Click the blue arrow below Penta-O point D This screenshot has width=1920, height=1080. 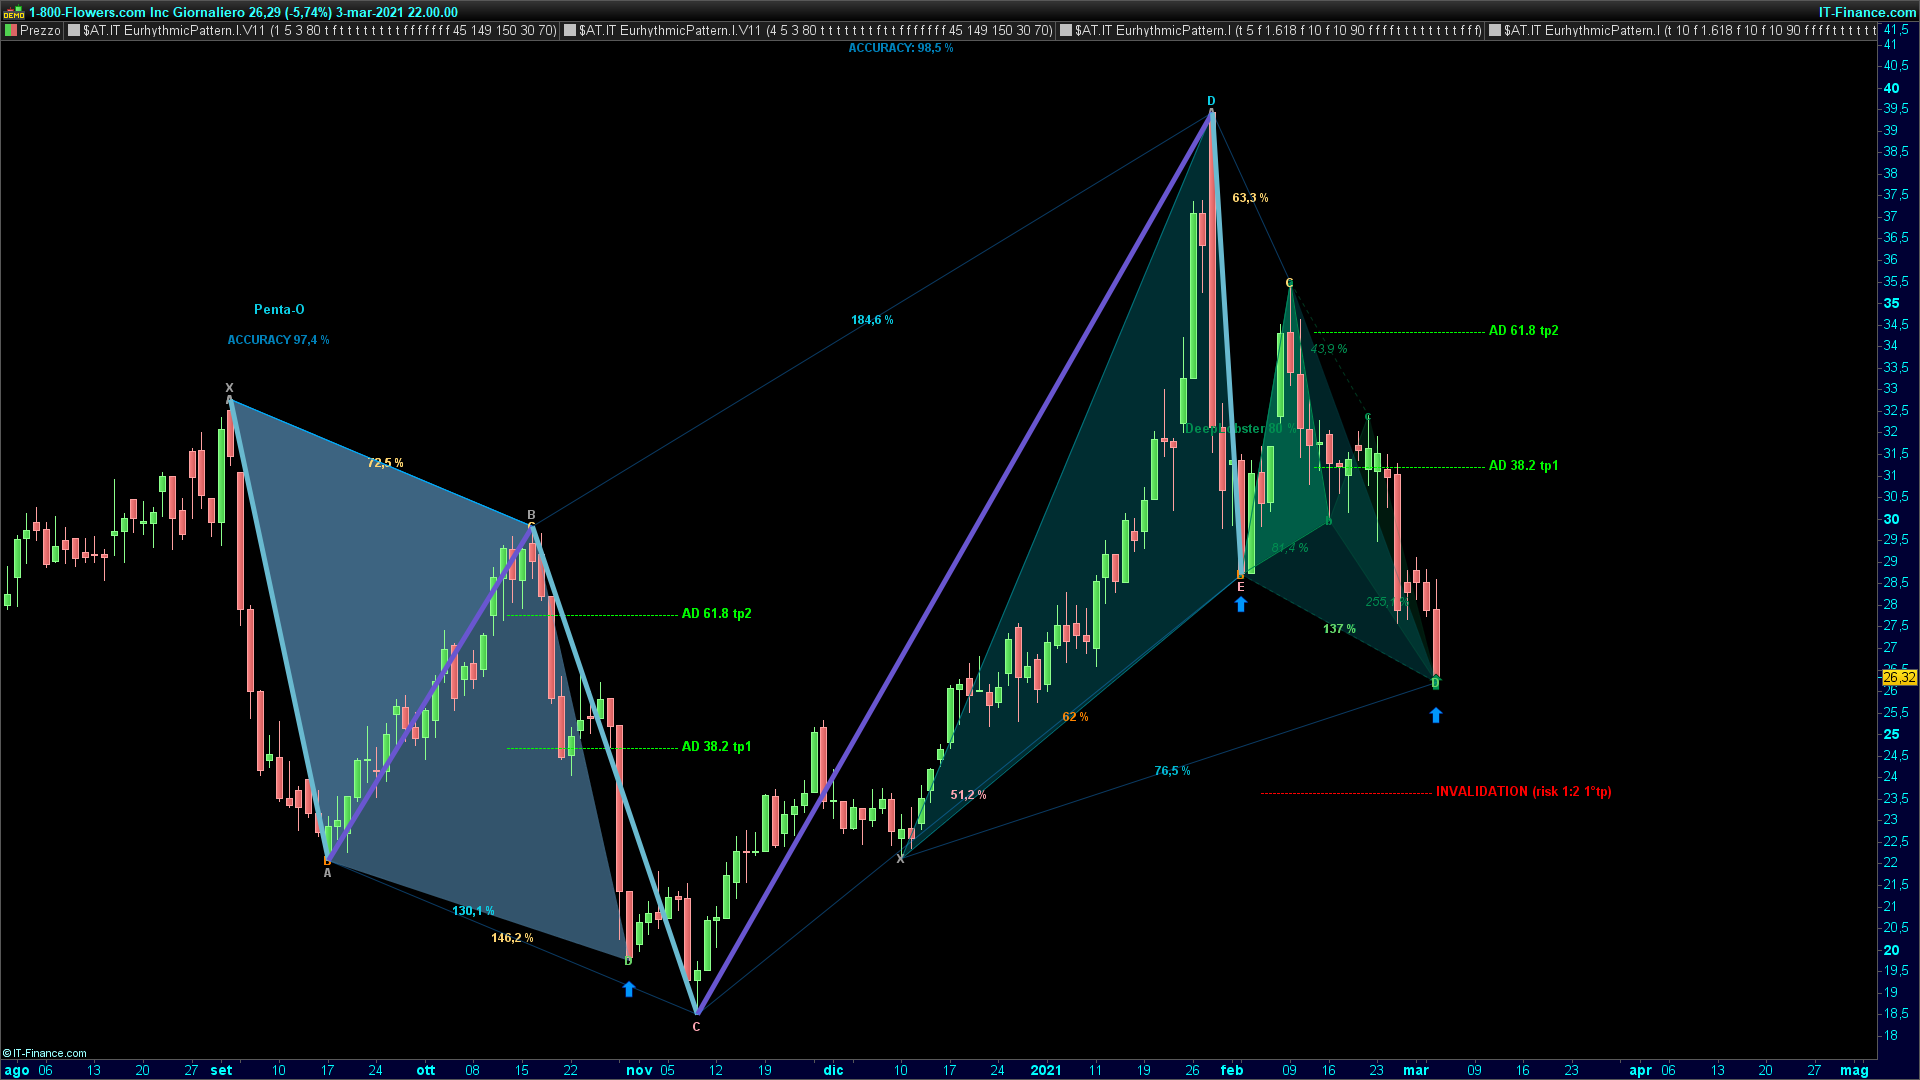(x=629, y=989)
